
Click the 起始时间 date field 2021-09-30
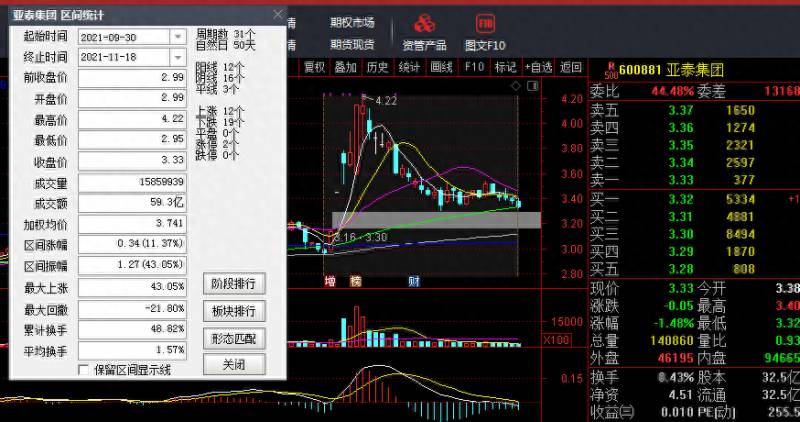124,37
